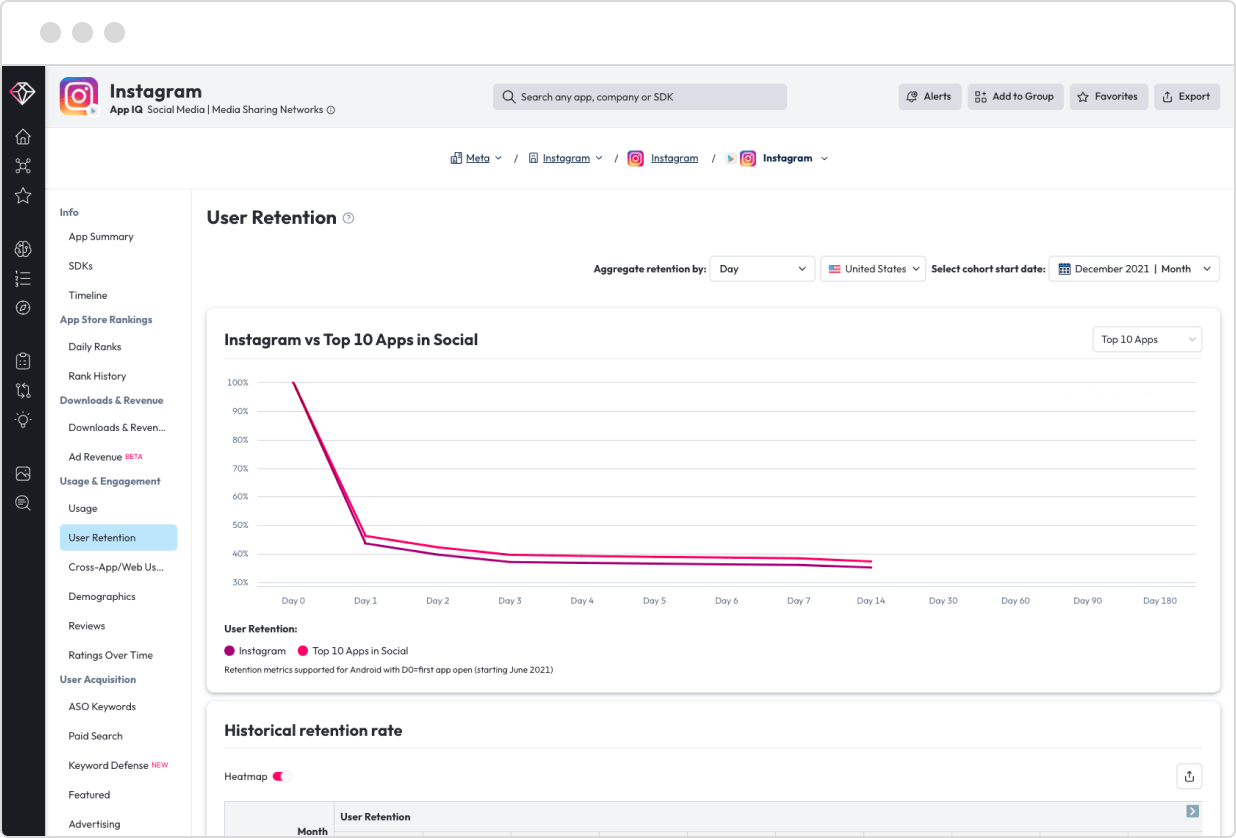Screen dimensions: 1236x838
Task: Open Usage in the side menu
Action: pos(83,509)
